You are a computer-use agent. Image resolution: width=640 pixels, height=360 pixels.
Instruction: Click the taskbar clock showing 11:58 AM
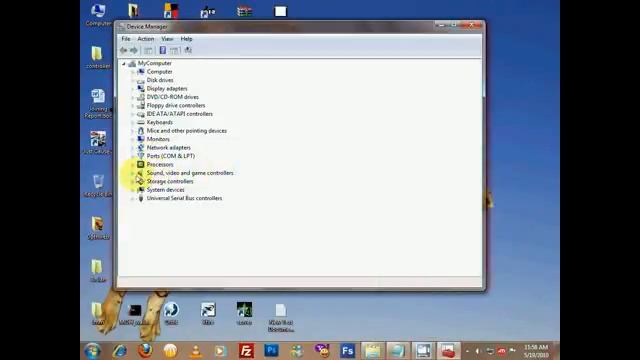[536, 351]
